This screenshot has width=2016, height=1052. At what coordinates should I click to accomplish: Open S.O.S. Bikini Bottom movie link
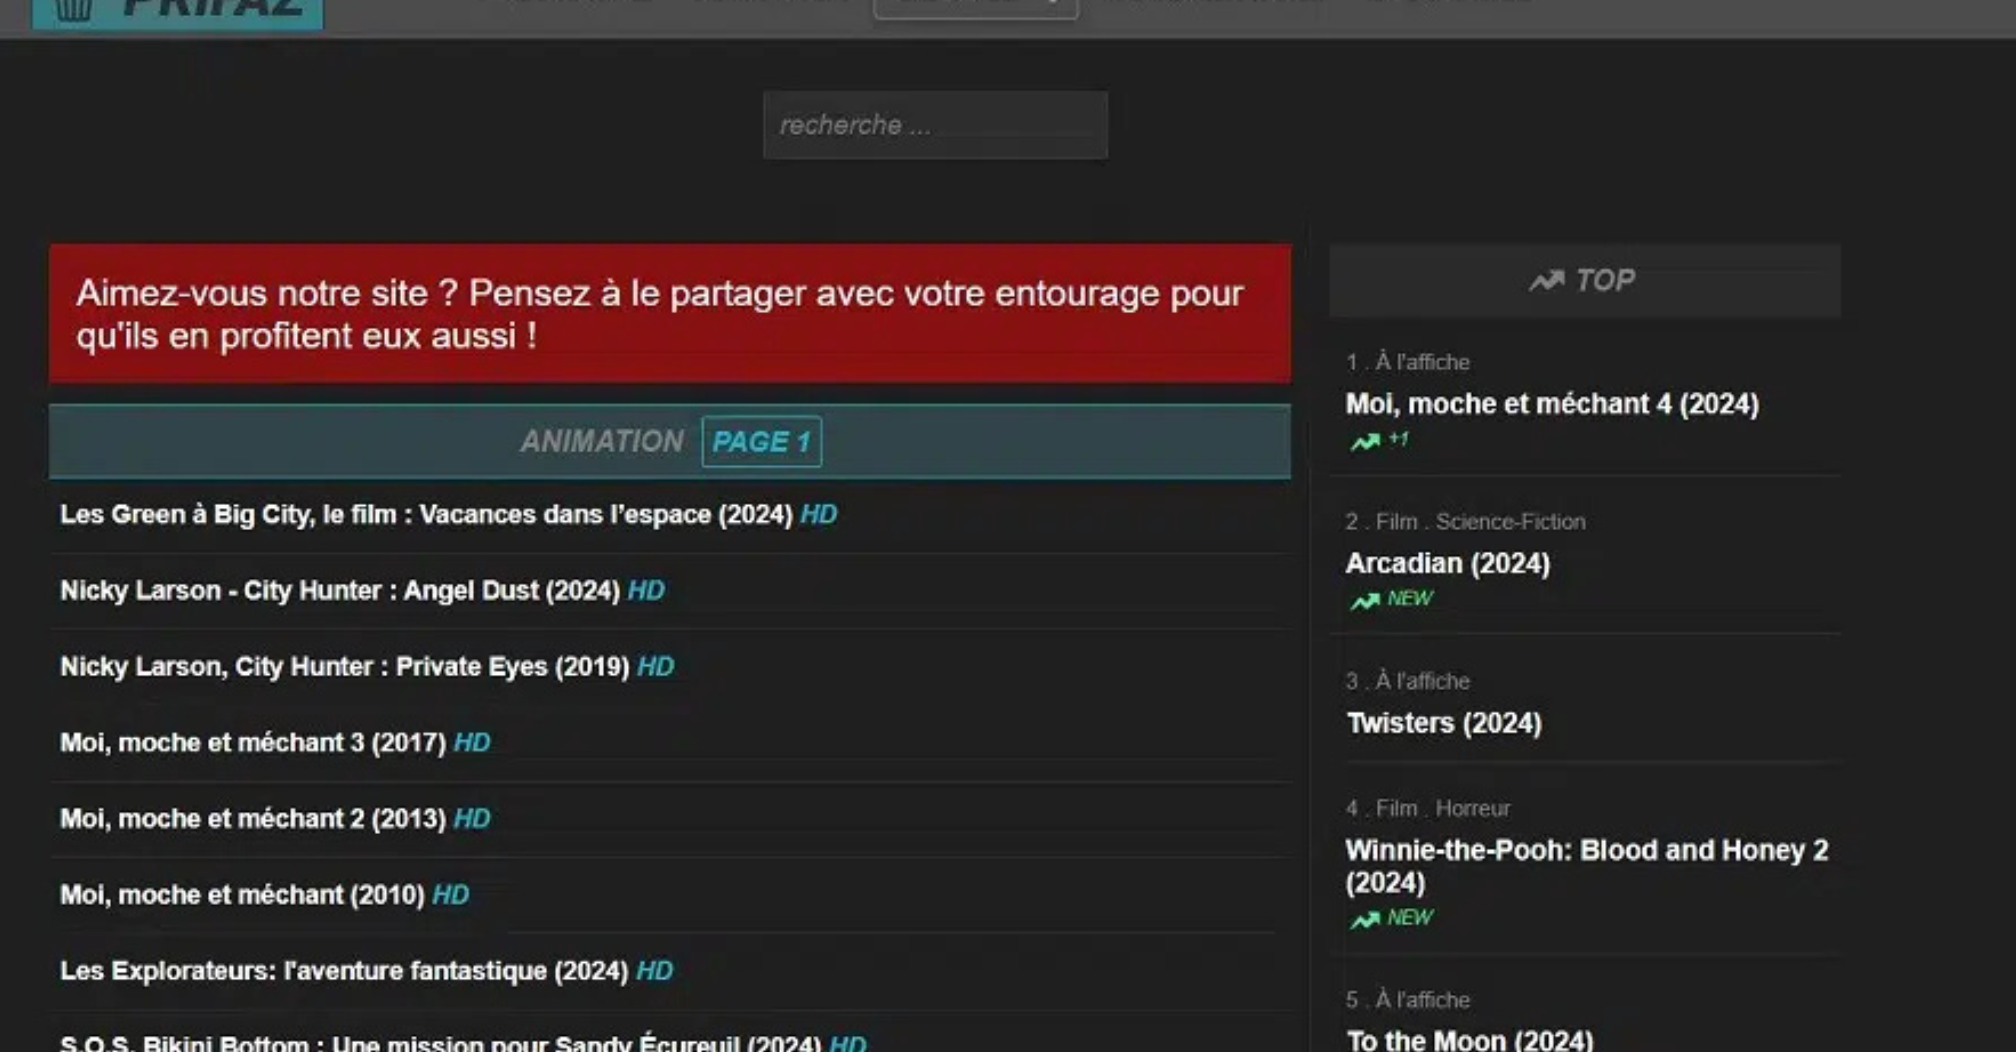440,1042
